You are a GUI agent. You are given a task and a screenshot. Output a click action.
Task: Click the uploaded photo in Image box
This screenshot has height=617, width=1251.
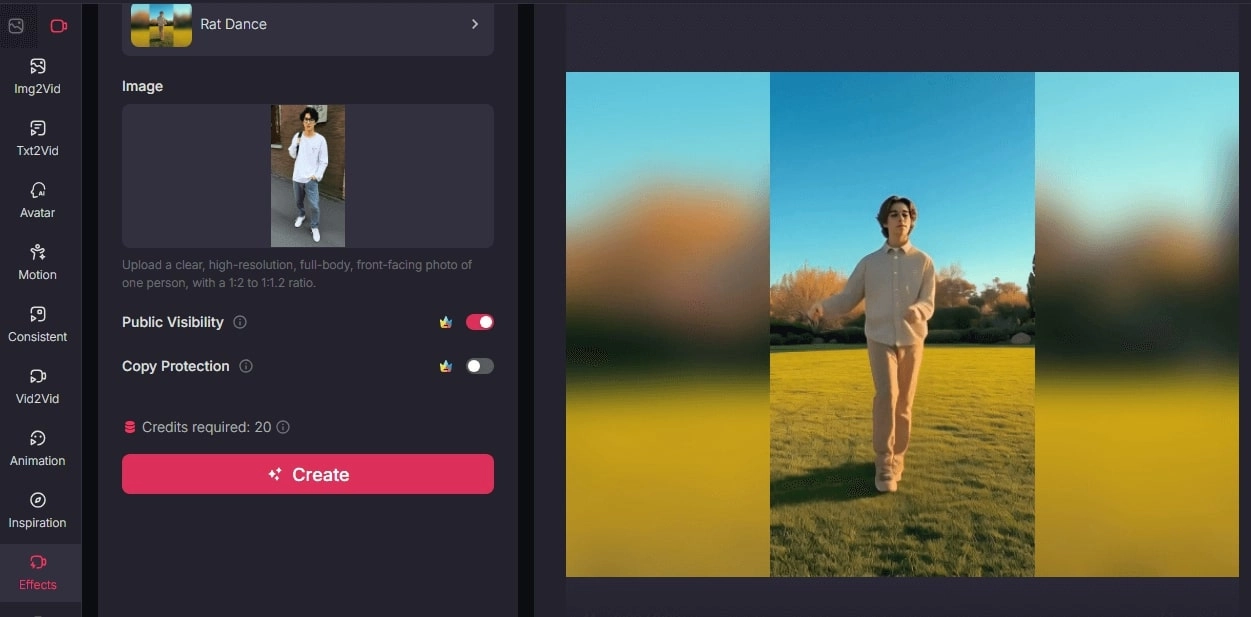coord(308,176)
